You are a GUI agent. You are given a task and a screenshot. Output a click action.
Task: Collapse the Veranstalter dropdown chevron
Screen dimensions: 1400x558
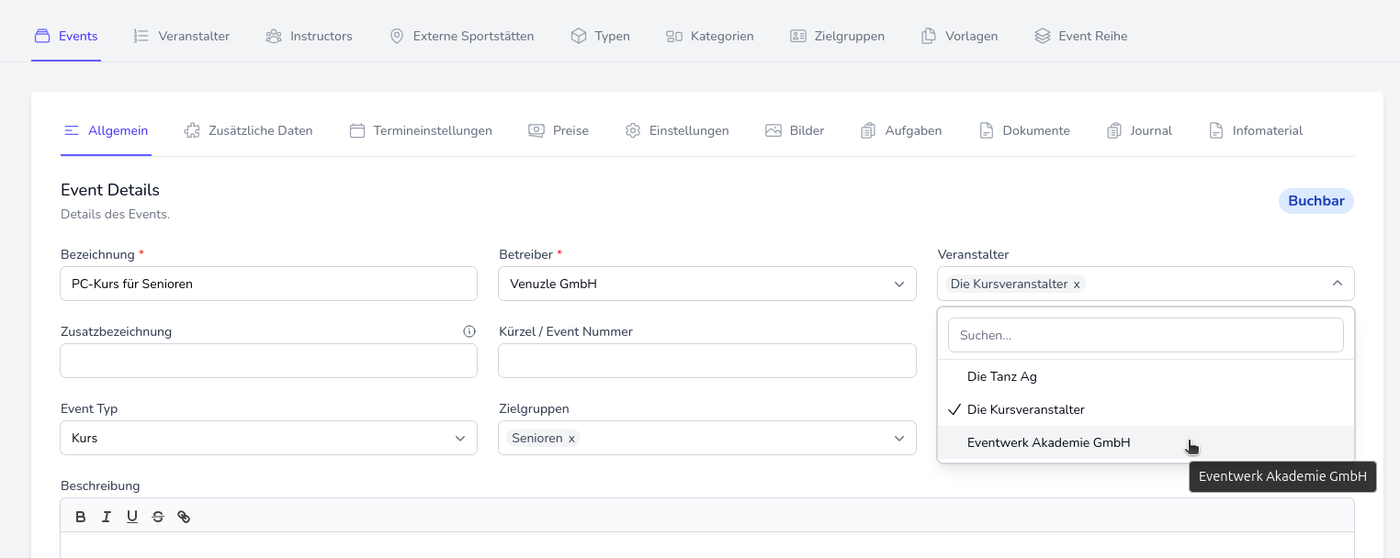point(1337,284)
